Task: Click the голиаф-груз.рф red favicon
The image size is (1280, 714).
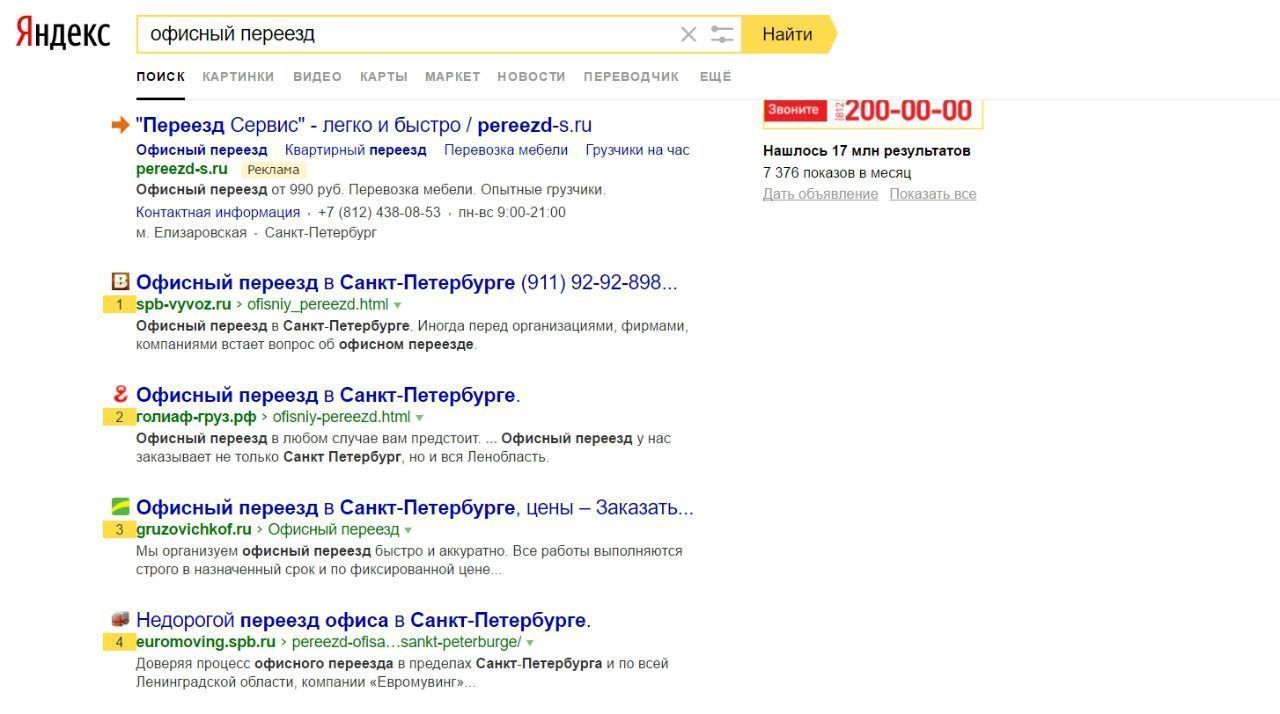Action: point(120,394)
